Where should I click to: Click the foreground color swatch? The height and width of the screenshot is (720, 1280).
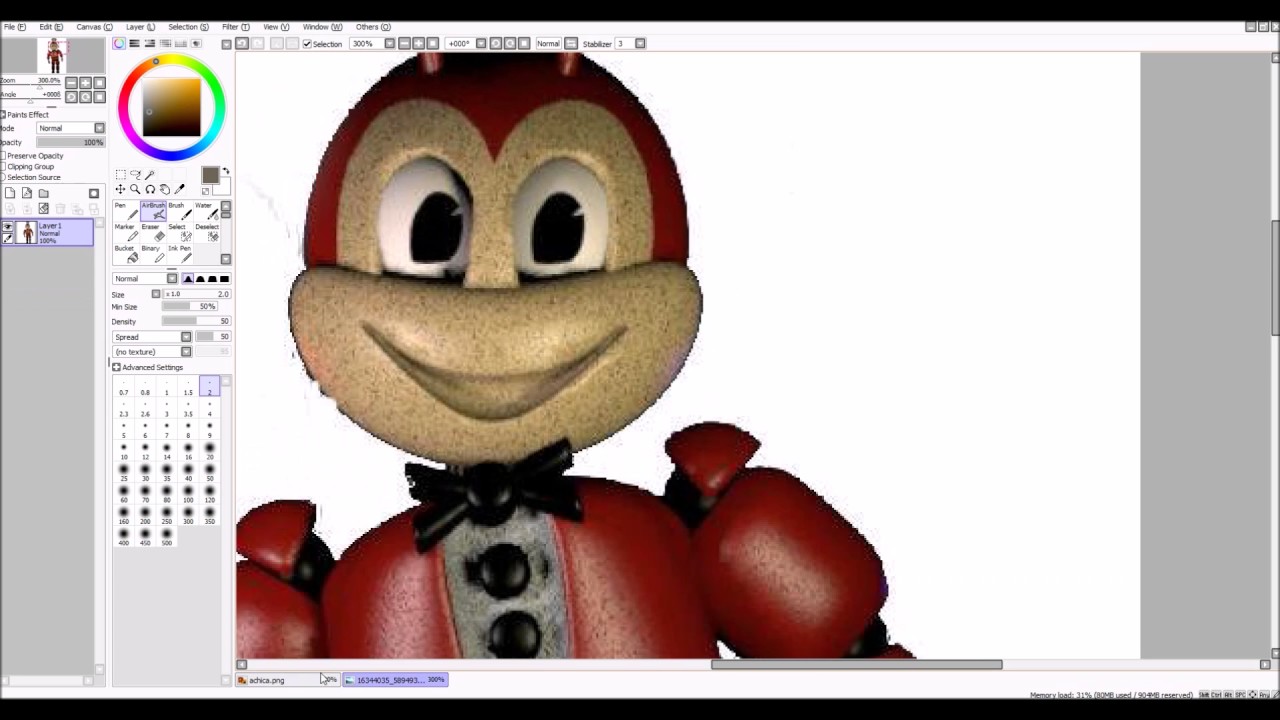coord(210,175)
